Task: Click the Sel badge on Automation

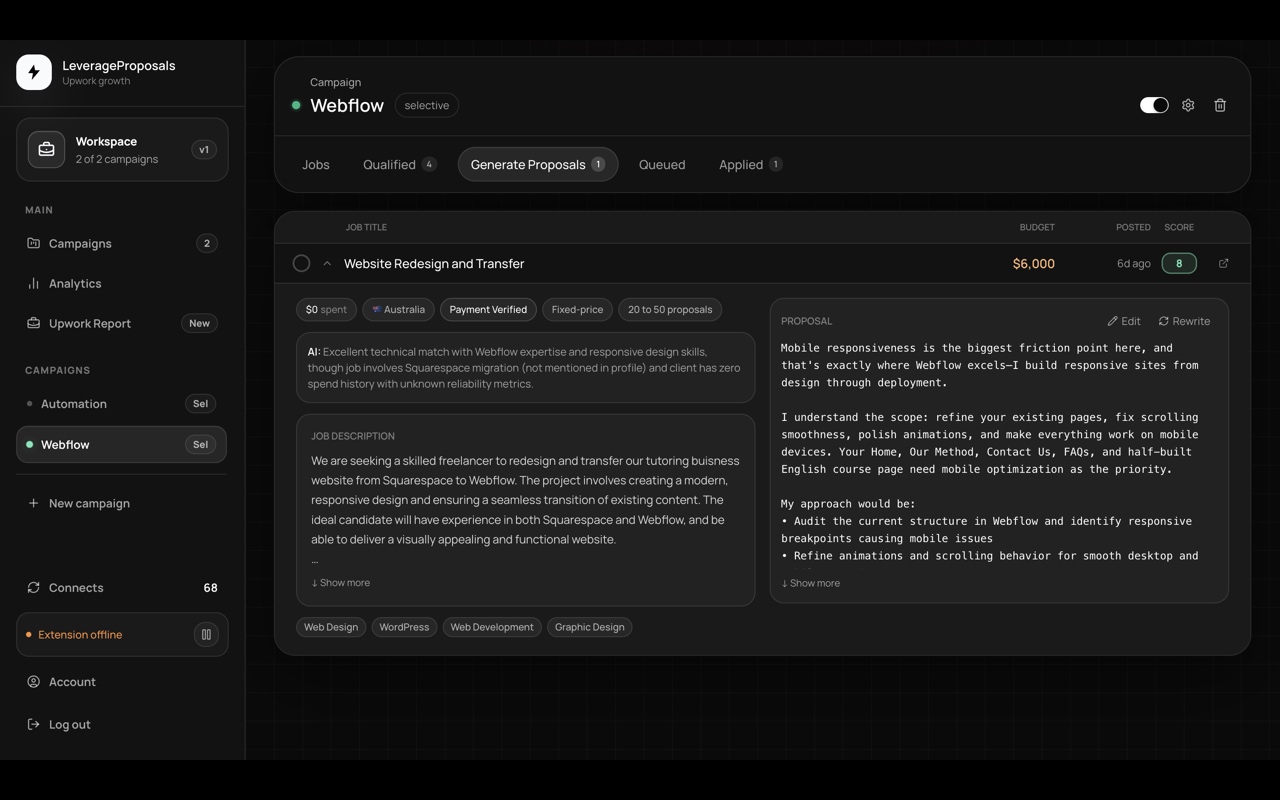Action: point(200,404)
